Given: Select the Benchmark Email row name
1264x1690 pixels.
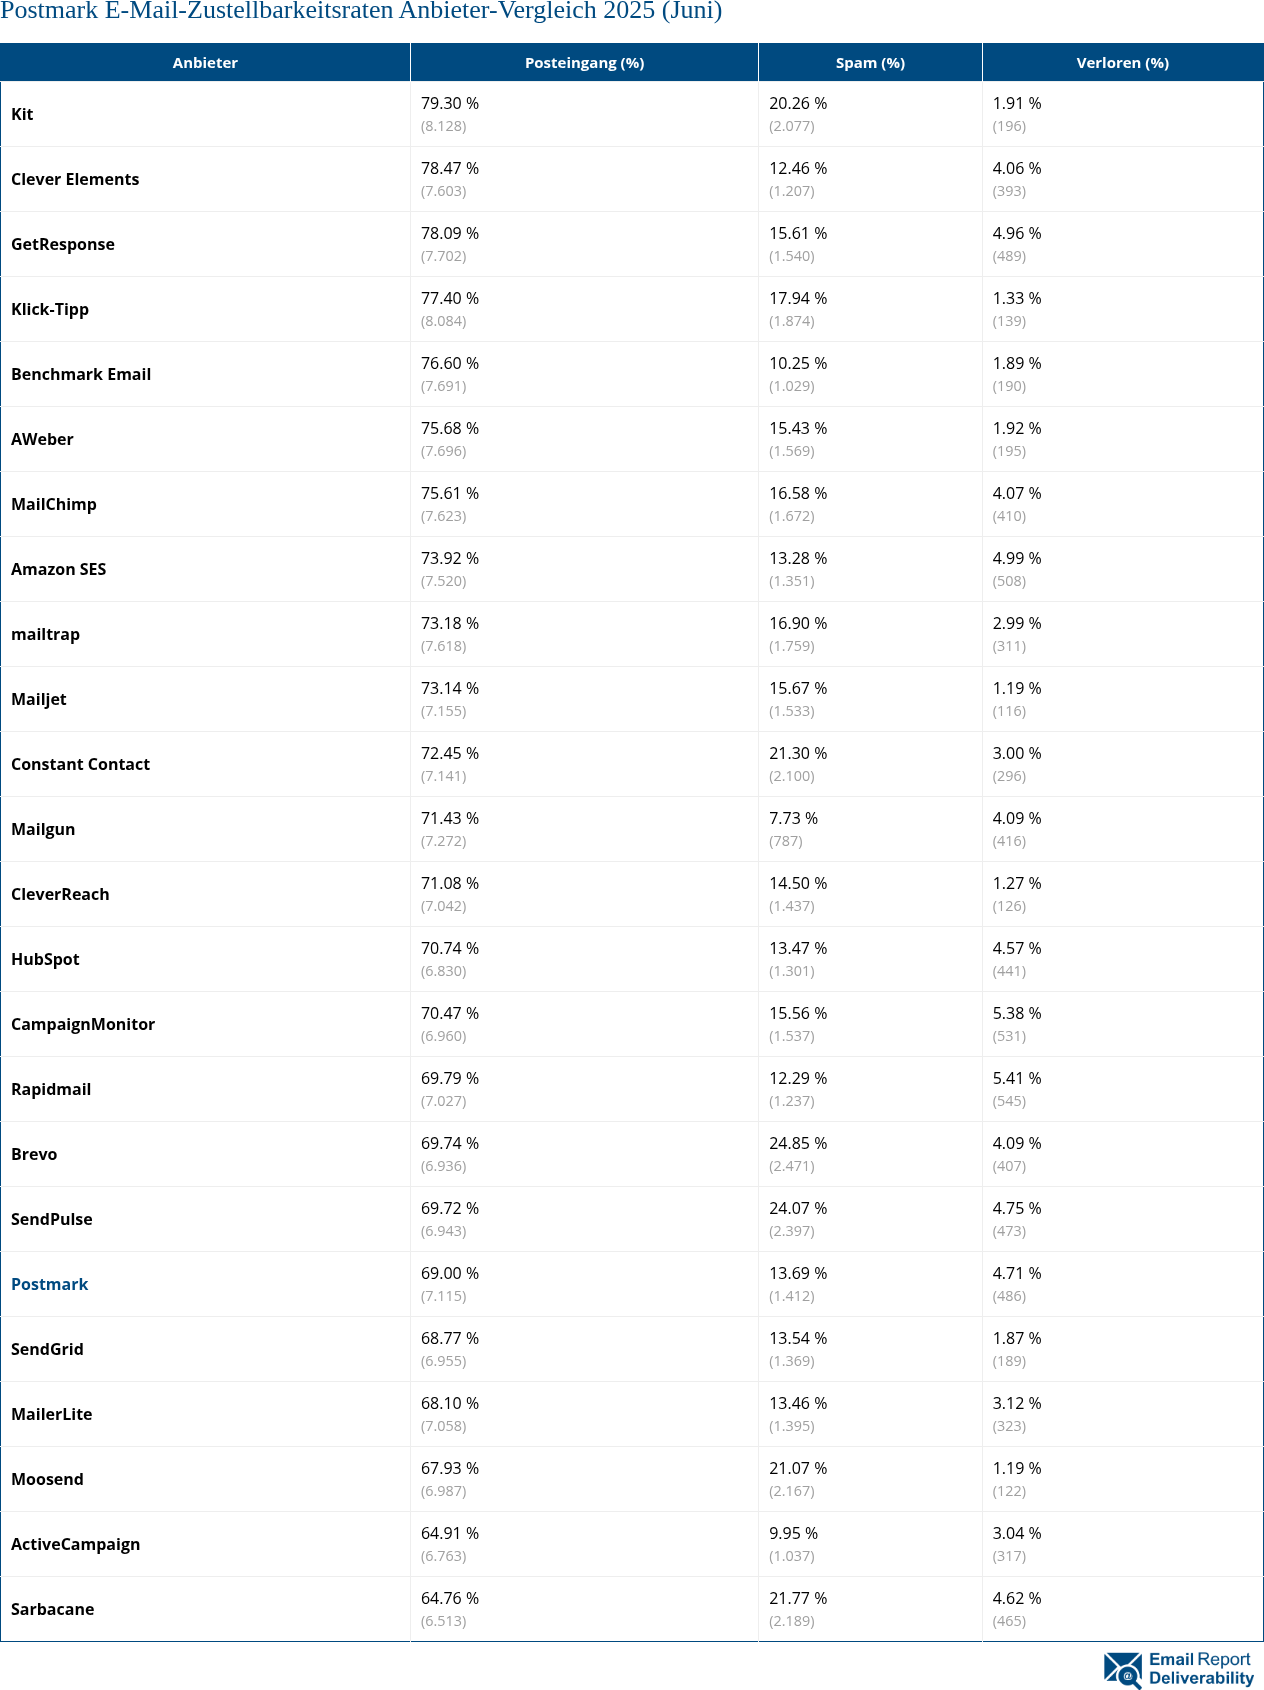Looking at the screenshot, I should pyautogui.click(x=81, y=374).
